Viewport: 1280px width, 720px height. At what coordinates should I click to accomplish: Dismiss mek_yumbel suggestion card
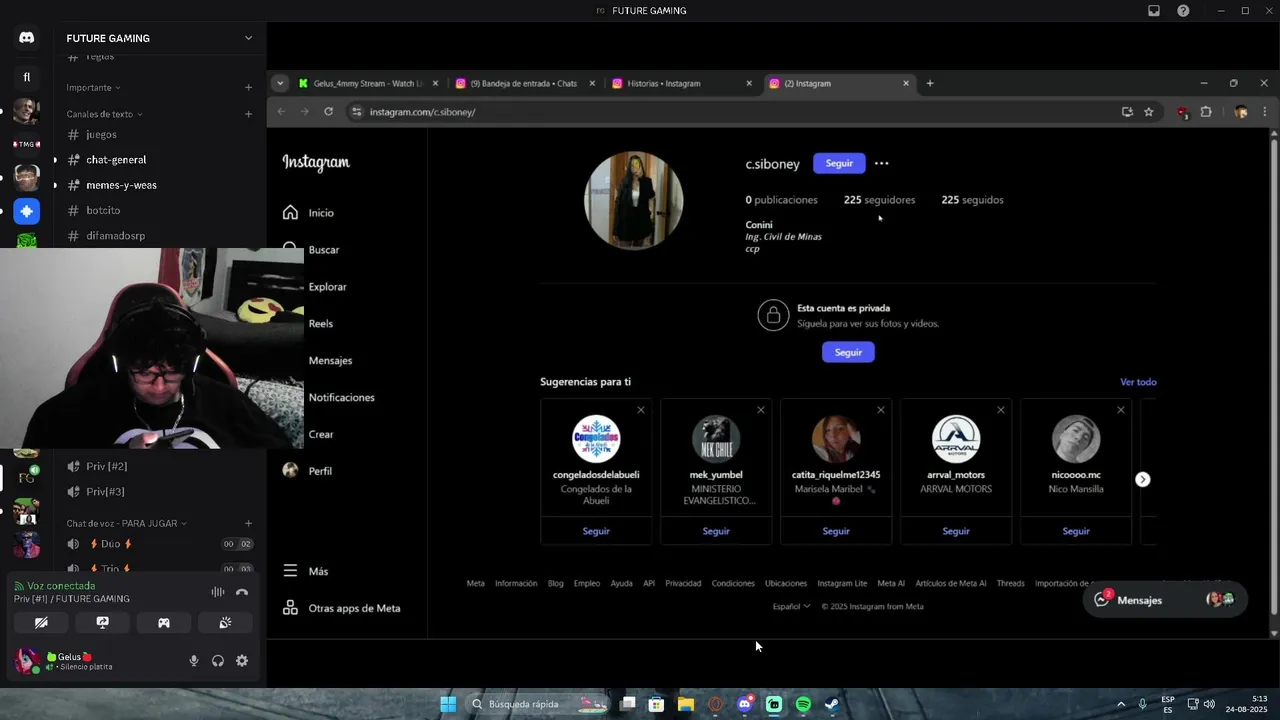761,410
